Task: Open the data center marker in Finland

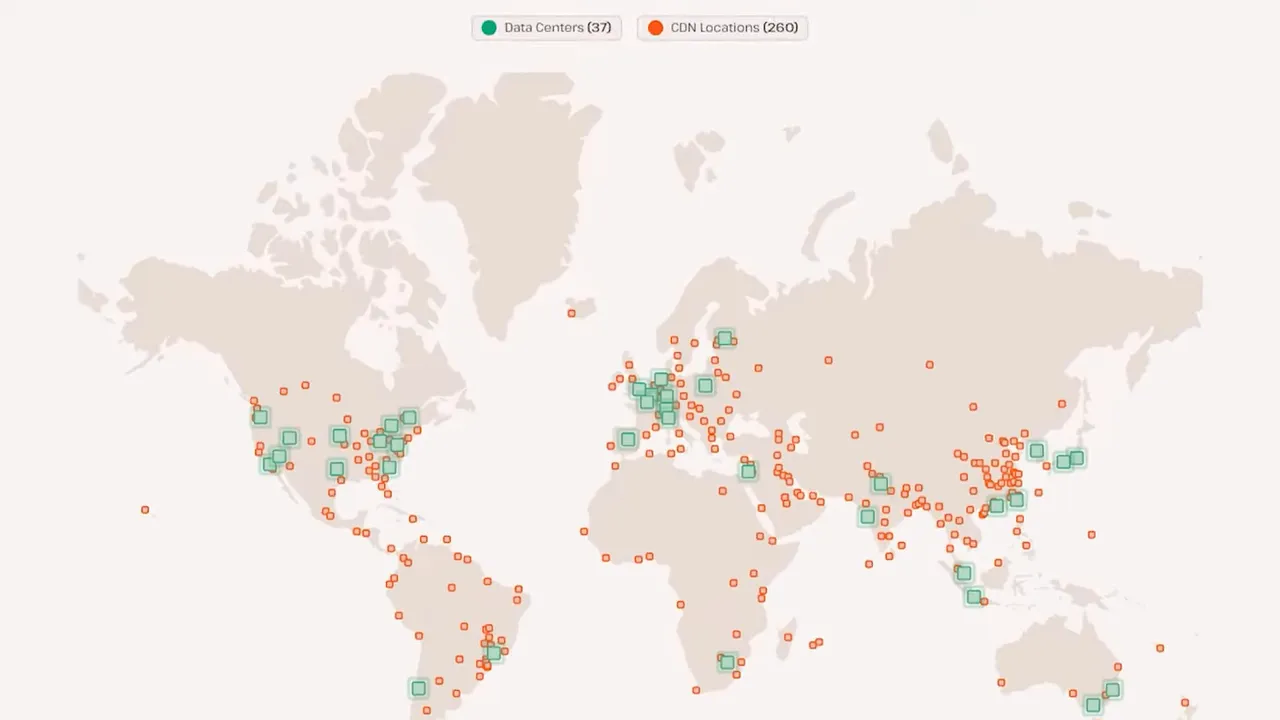Action: (x=725, y=338)
